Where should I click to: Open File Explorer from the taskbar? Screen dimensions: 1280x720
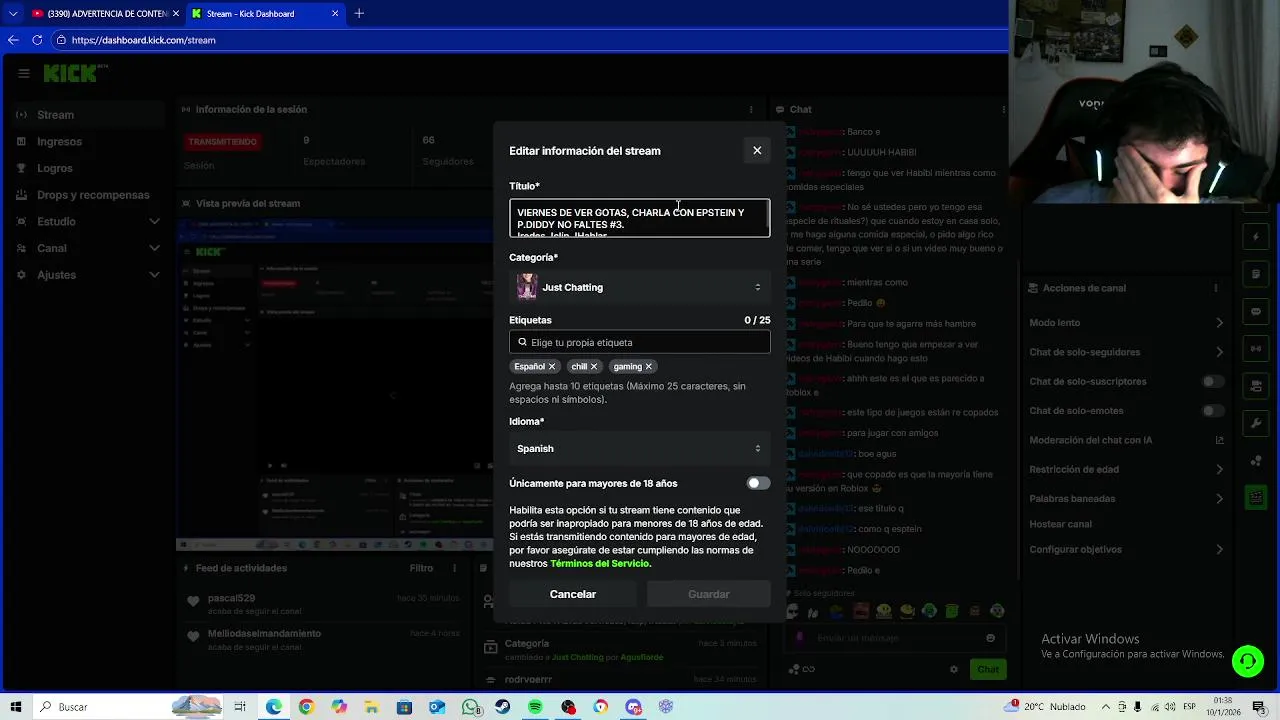pyautogui.click(x=371, y=707)
